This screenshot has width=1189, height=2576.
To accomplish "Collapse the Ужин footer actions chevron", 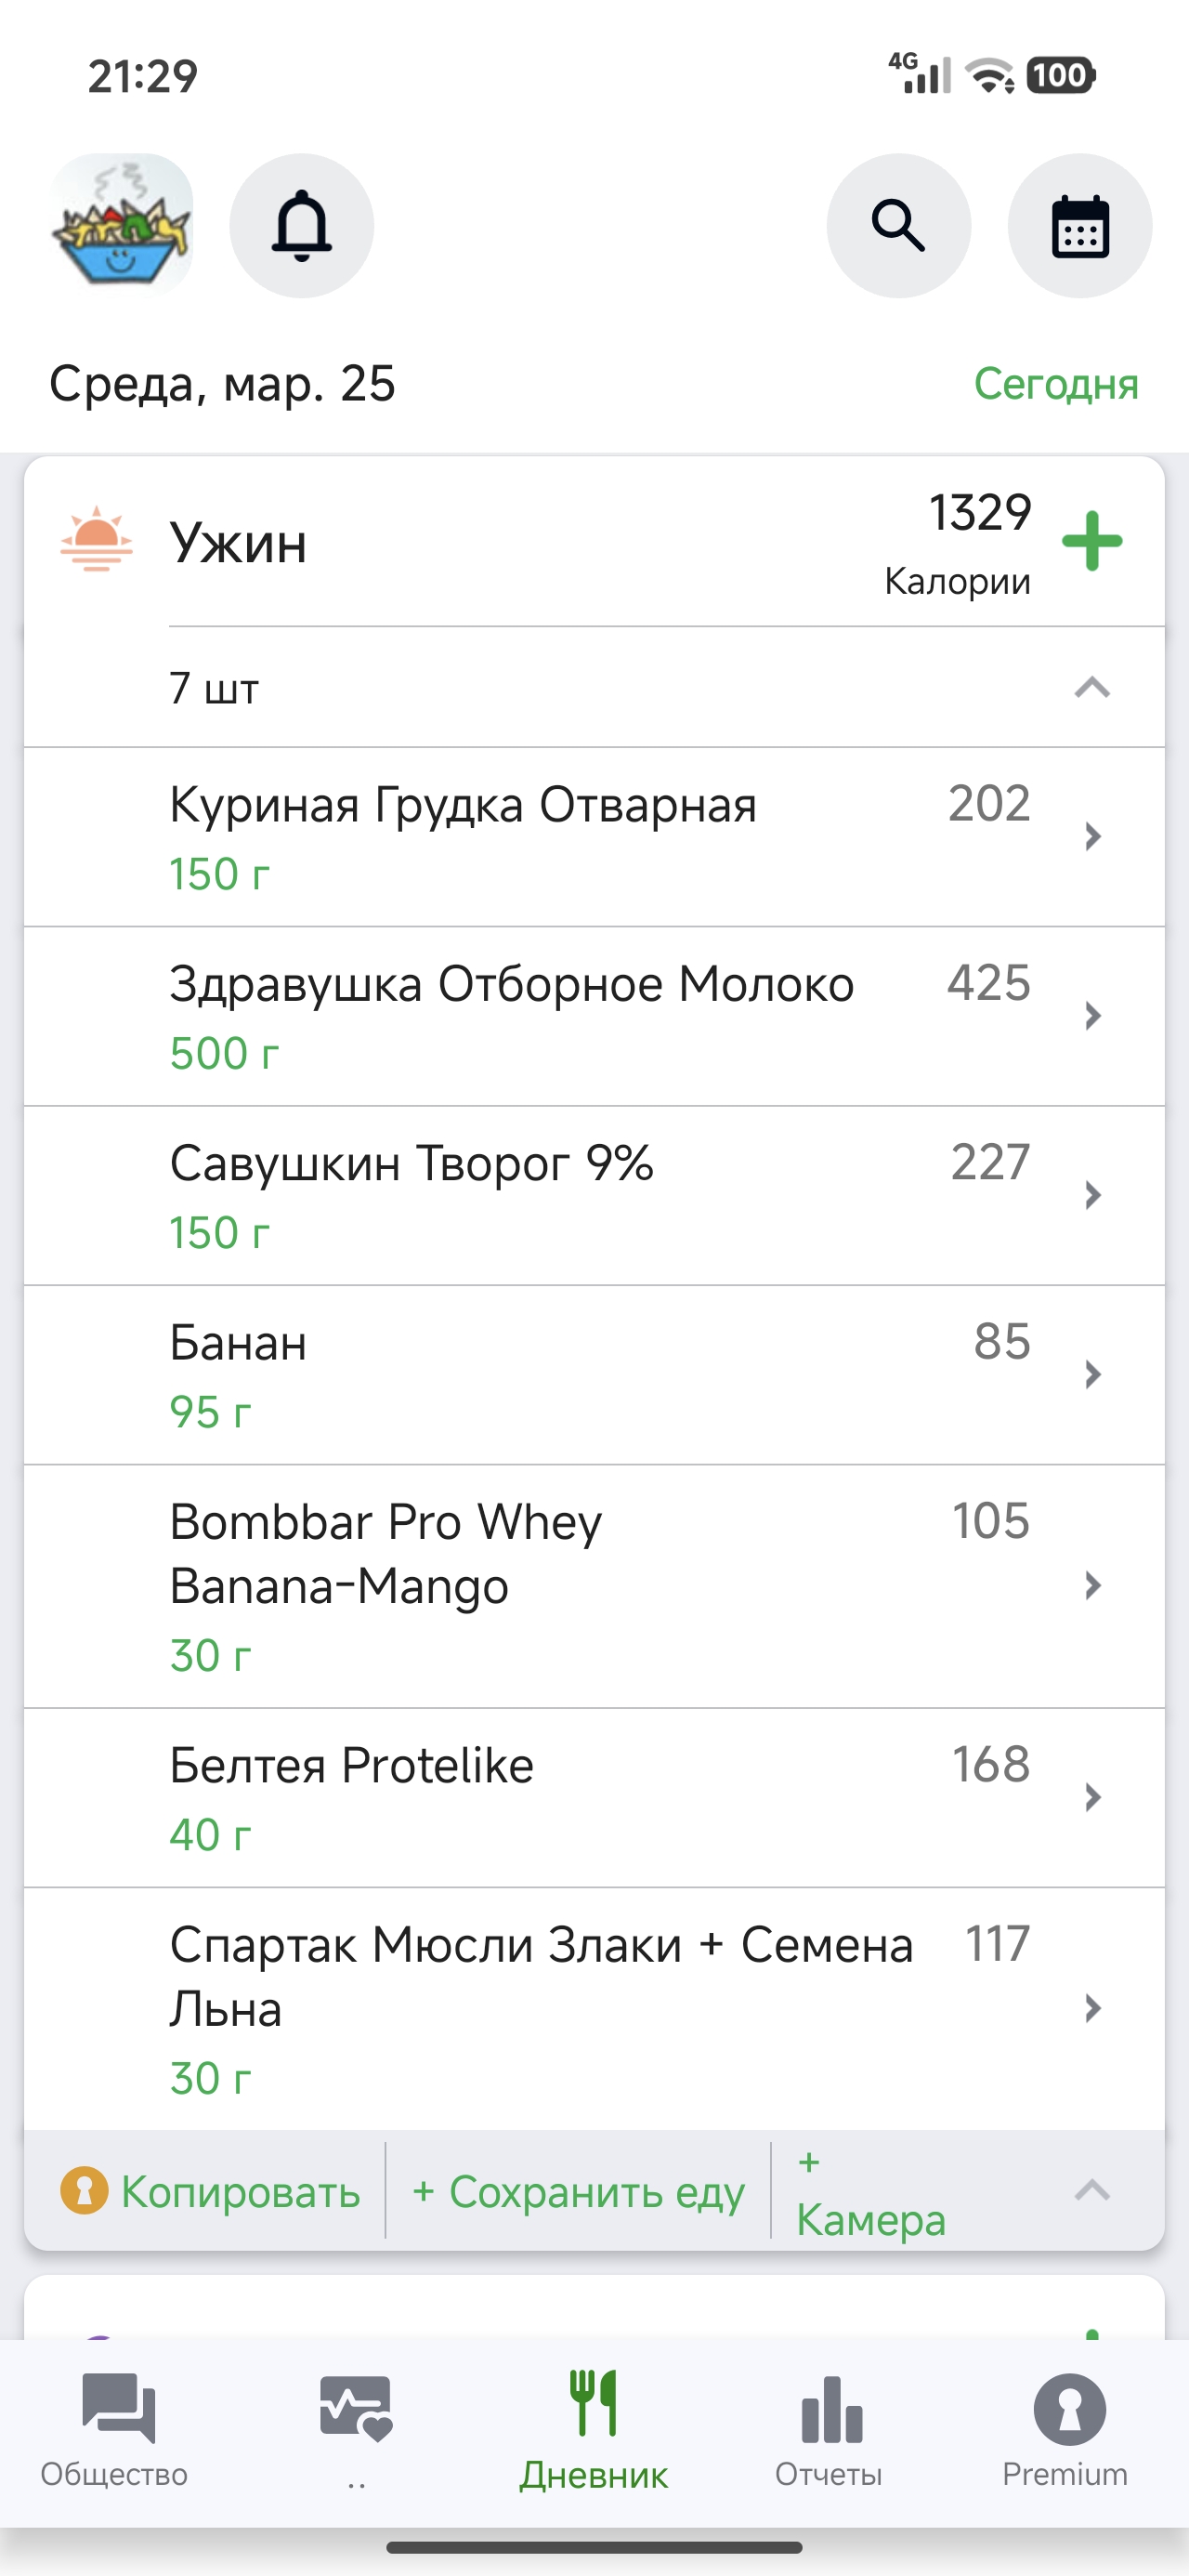I will click(x=1092, y=2190).
